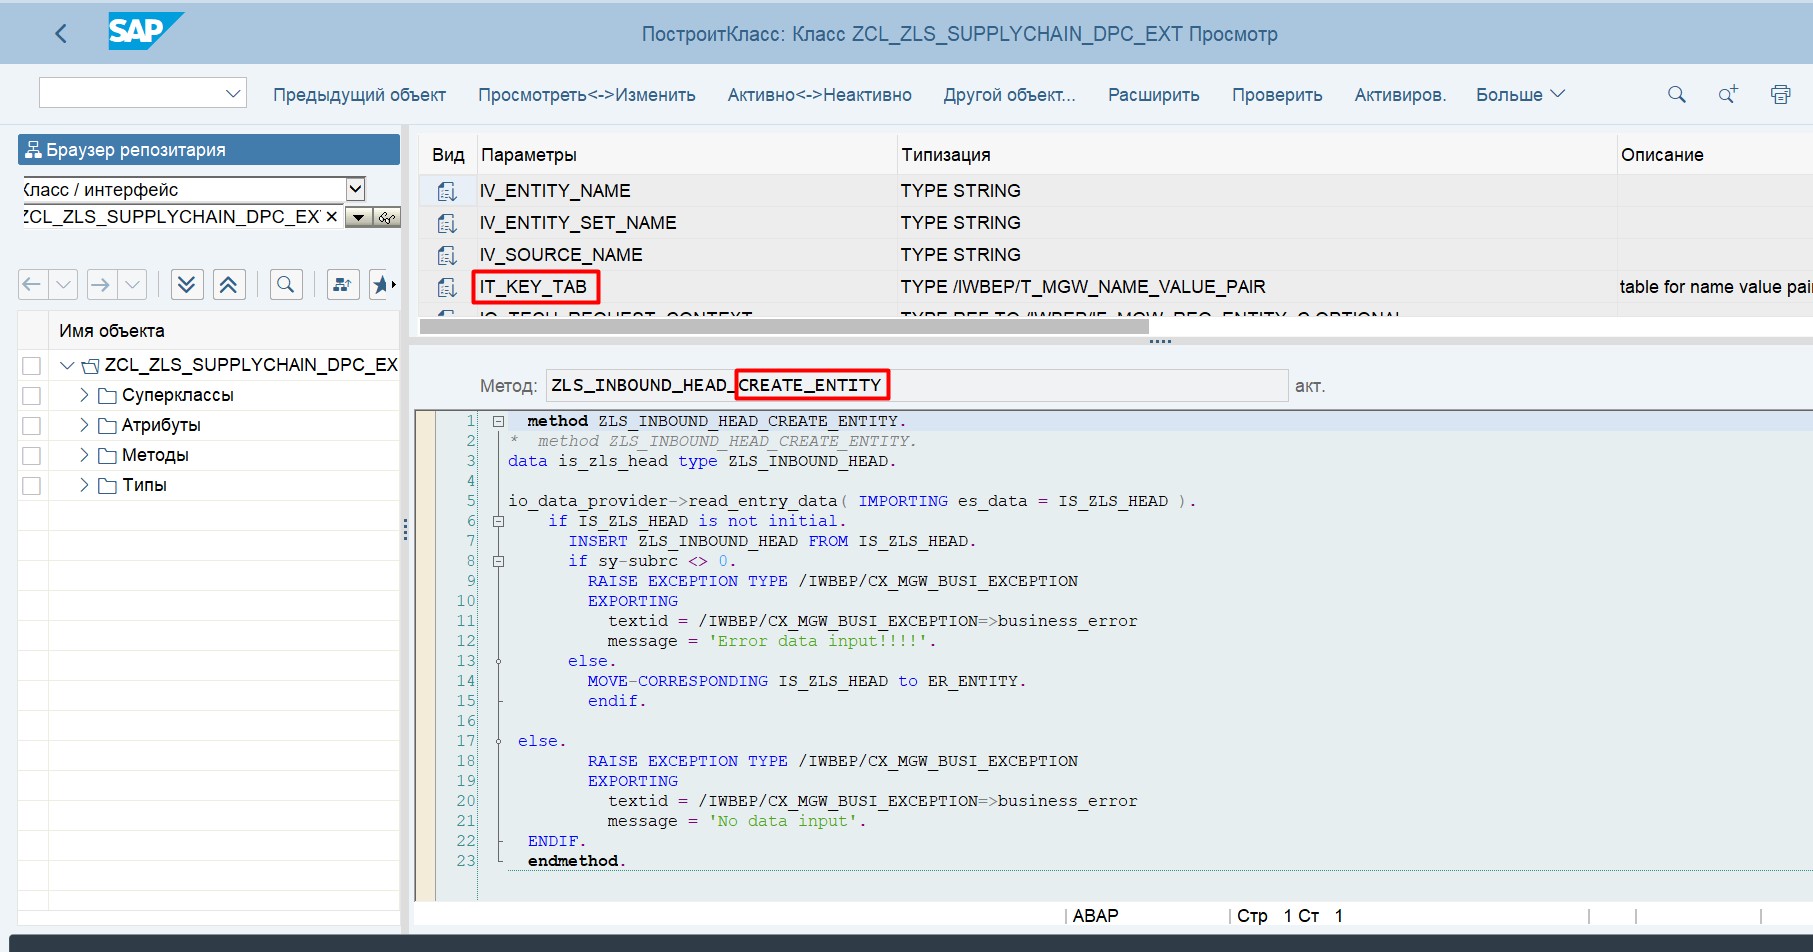Open the transaction command field dropdown

click(x=233, y=93)
